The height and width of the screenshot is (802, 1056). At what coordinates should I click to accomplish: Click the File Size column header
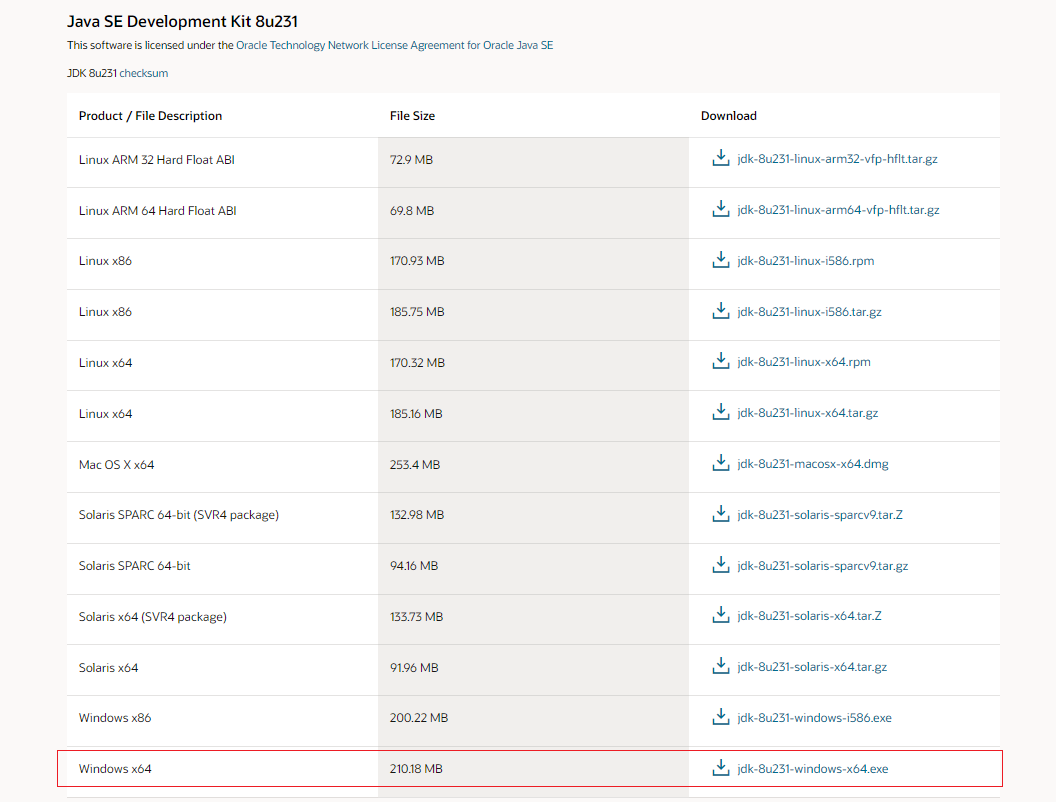(x=412, y=116)
